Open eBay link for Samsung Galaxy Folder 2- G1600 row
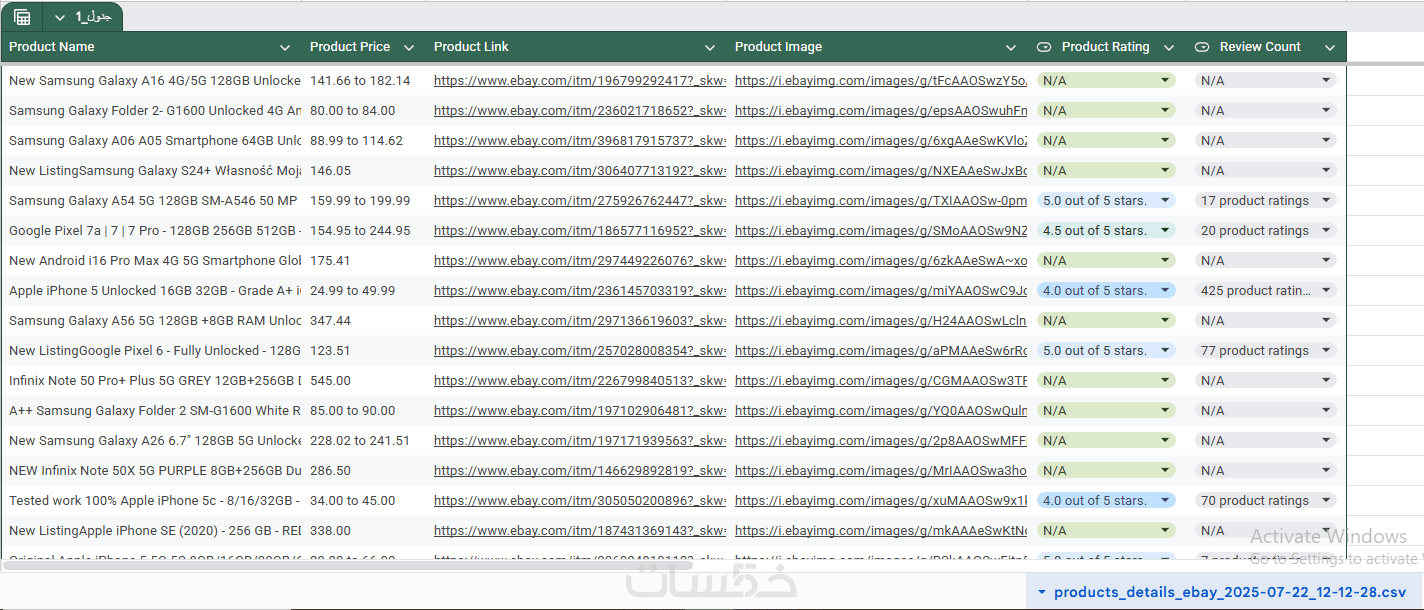The height and width of the screenshot is (610, 1424). 580,111
